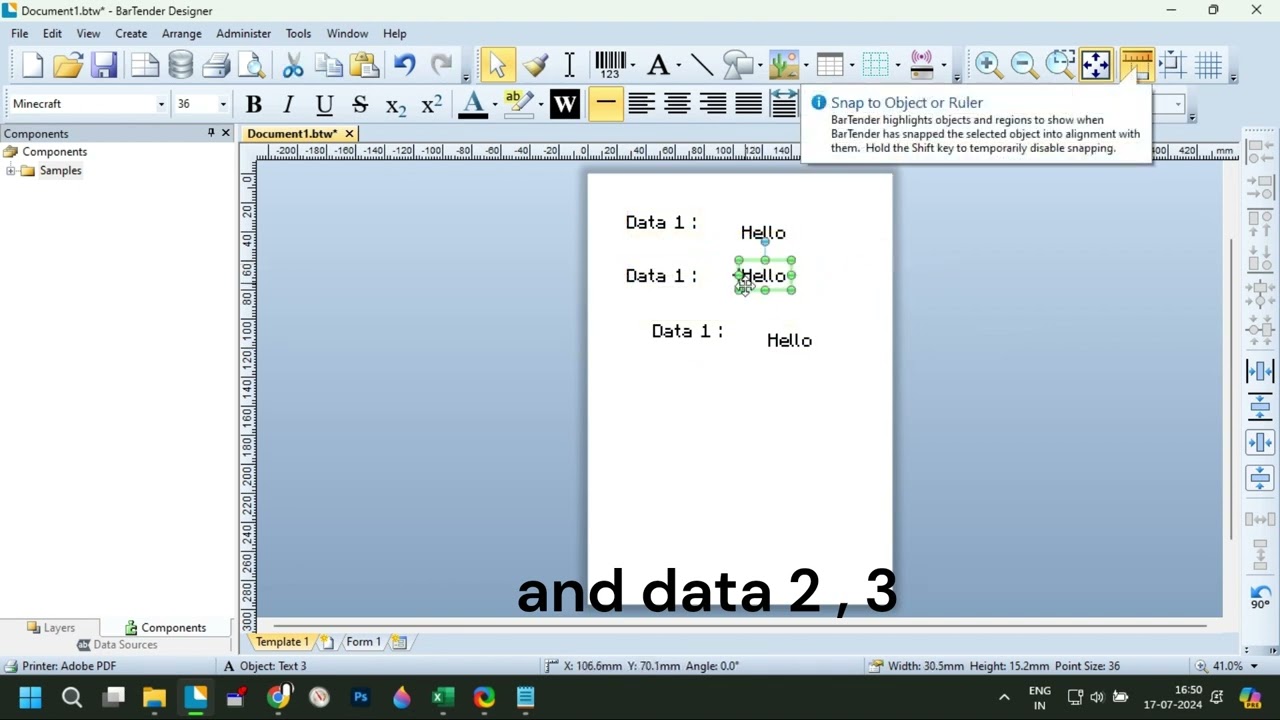Copy the selected object icon

(x=328, y=65)
